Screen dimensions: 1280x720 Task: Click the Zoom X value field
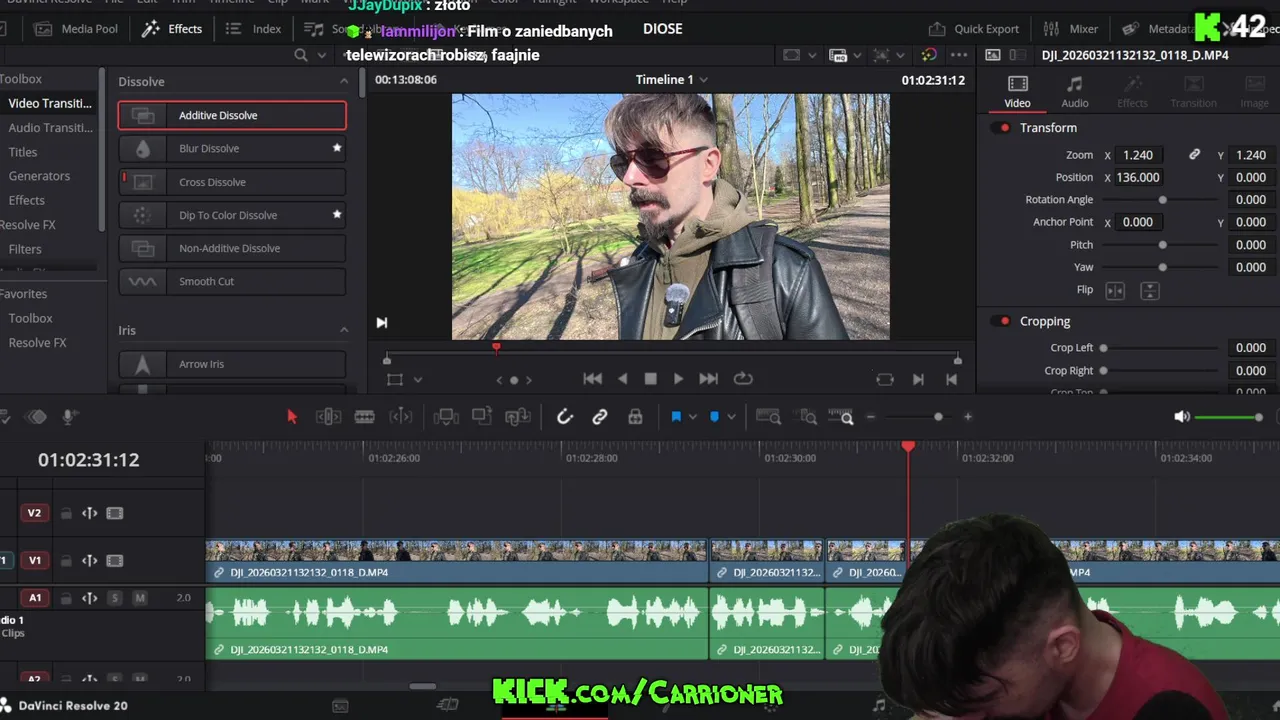(1138, 155)
